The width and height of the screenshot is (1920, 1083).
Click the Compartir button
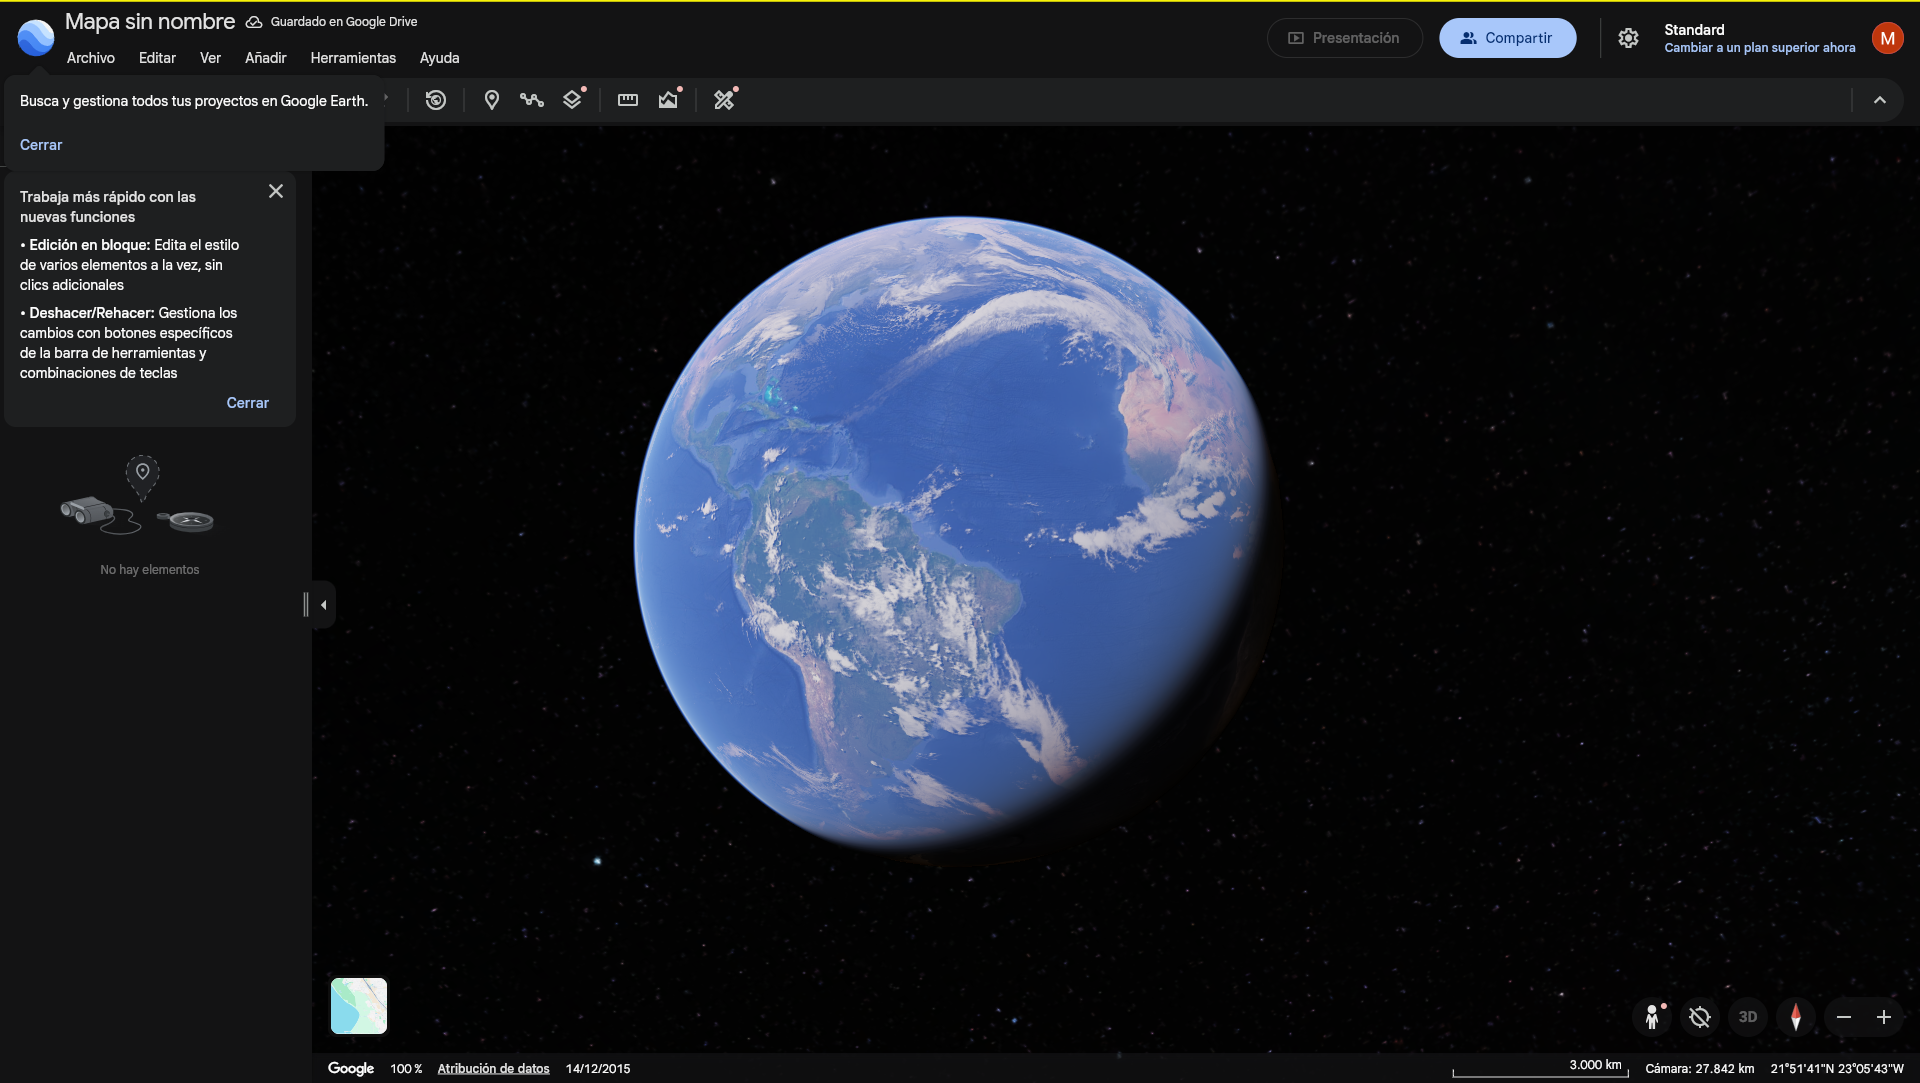[x=1507, y=38]
